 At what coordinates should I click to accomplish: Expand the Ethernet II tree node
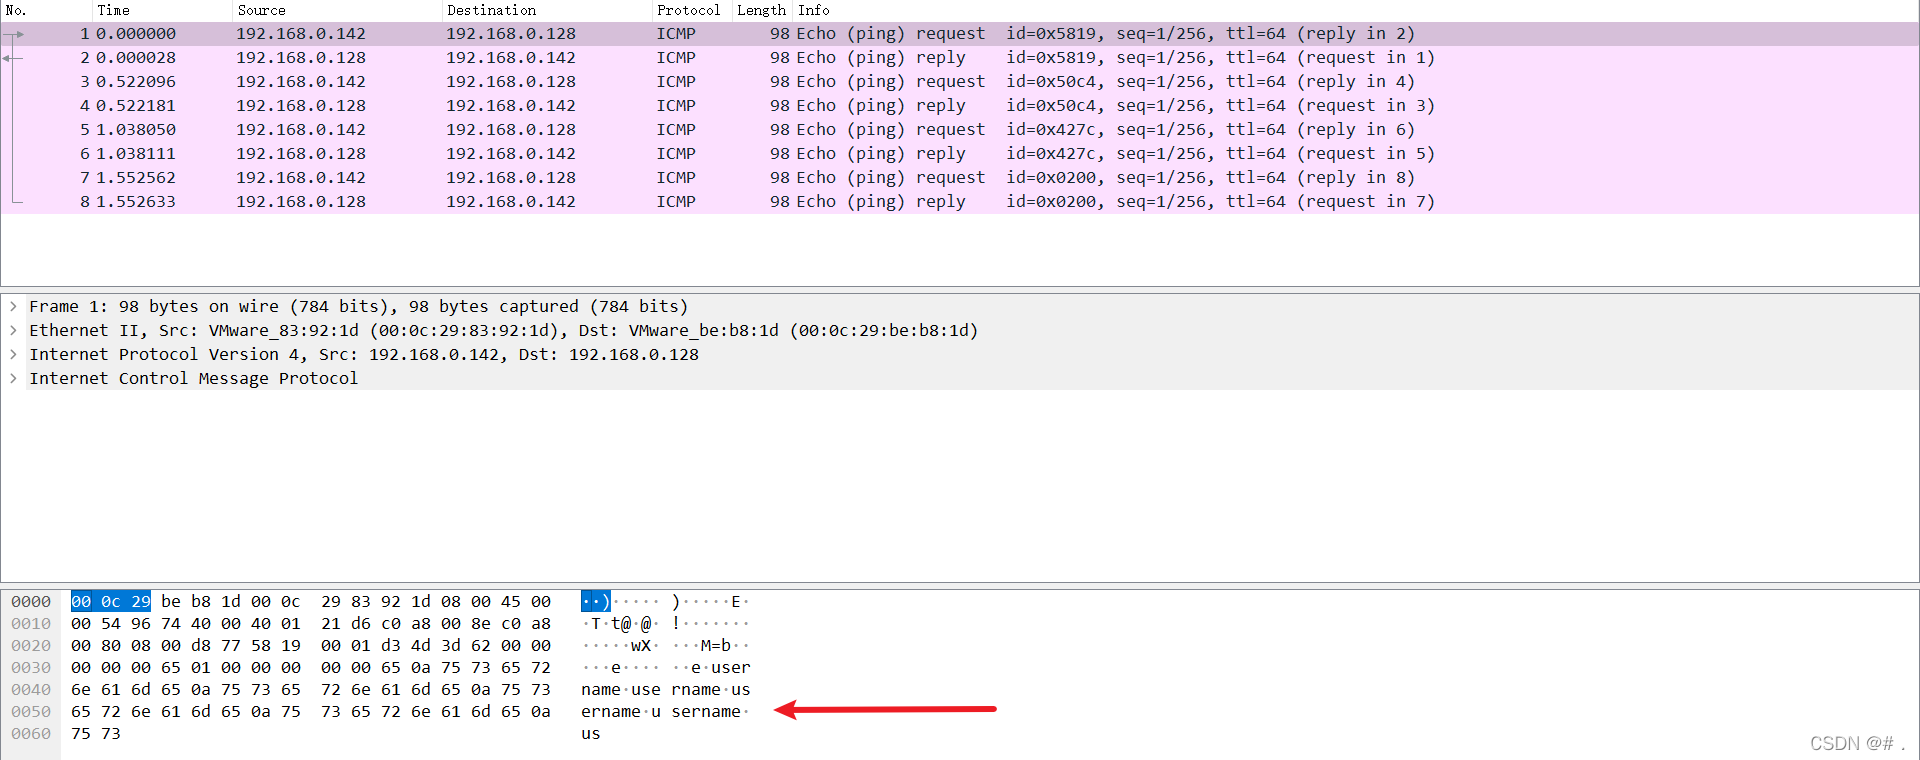[13, 330]
